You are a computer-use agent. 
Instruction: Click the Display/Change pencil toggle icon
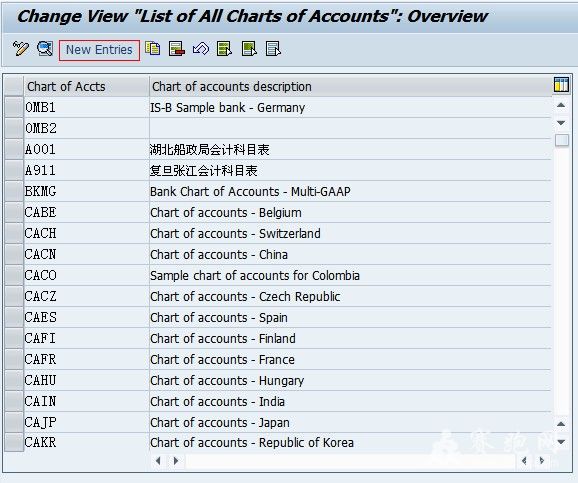pos(21,49)
